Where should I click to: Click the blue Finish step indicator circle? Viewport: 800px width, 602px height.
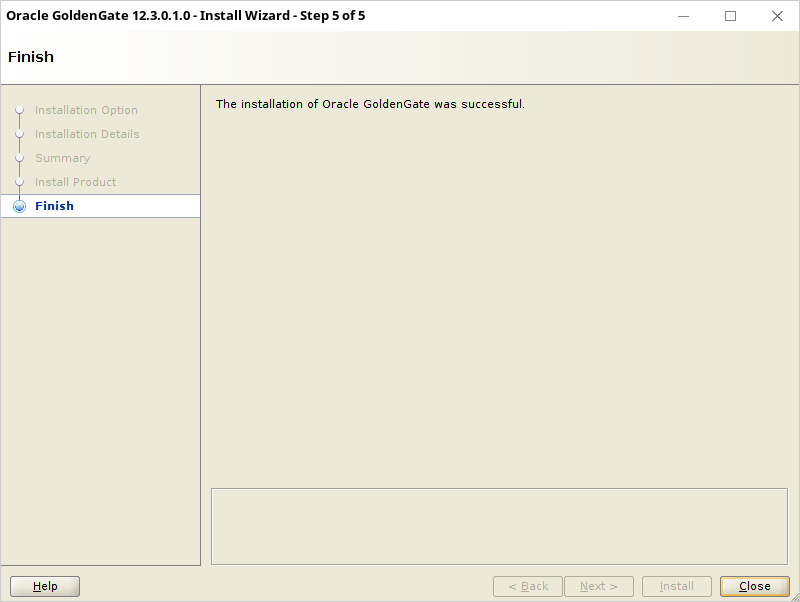pyautogui.click(x=19, y=206)
